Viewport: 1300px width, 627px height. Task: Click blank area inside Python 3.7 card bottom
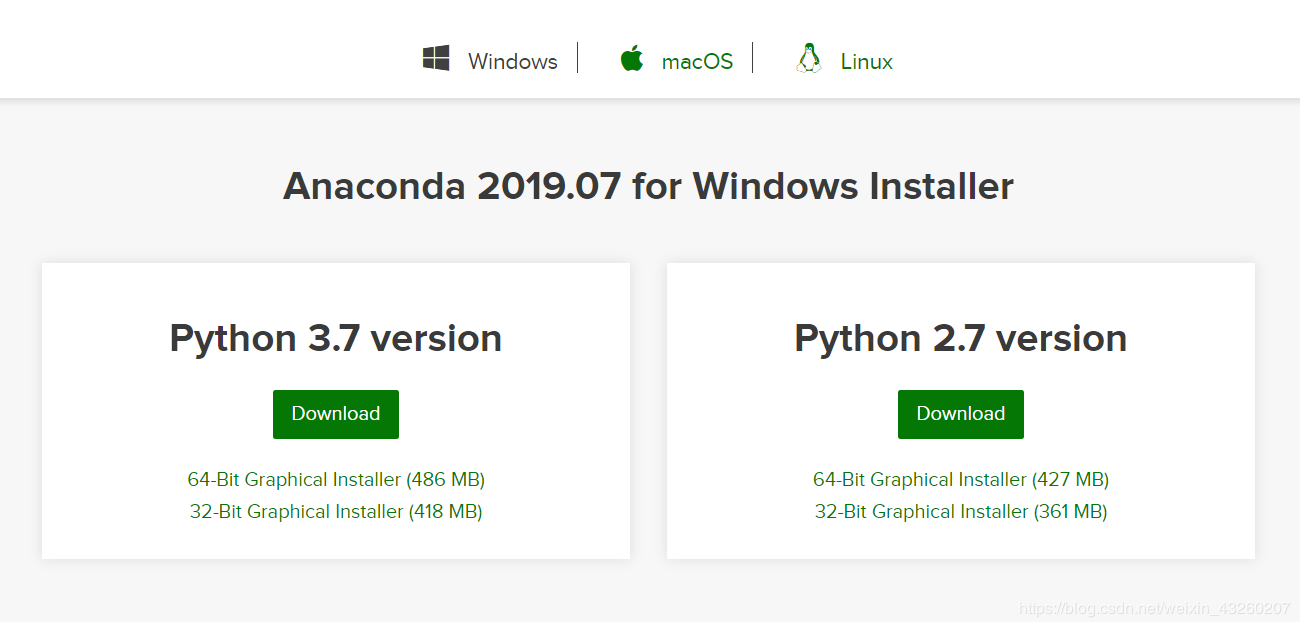click(x=336, y=542)
